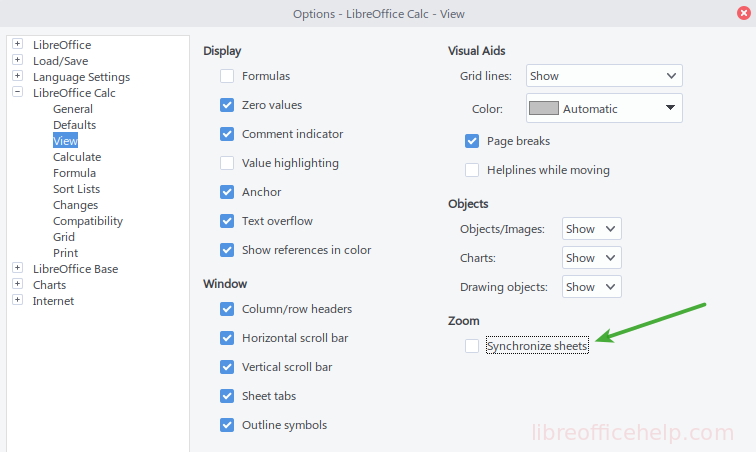The image size is (756, 452).
Task: Uncheck the Zero values checkbox
Action: pos(227,105)
